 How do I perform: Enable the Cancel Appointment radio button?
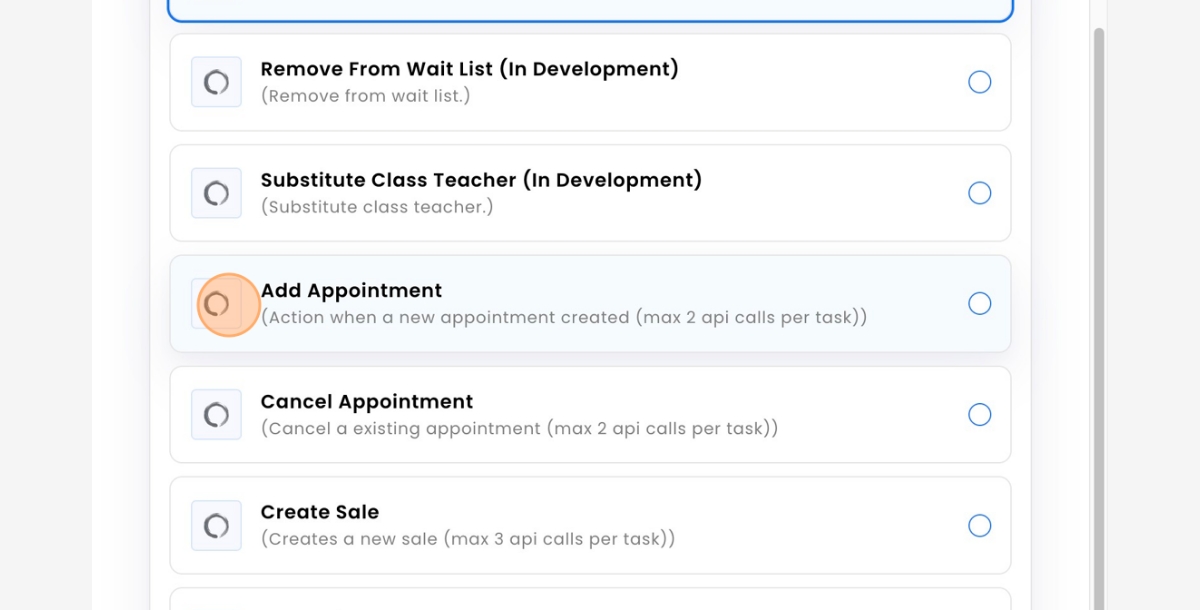pos(980,414)
